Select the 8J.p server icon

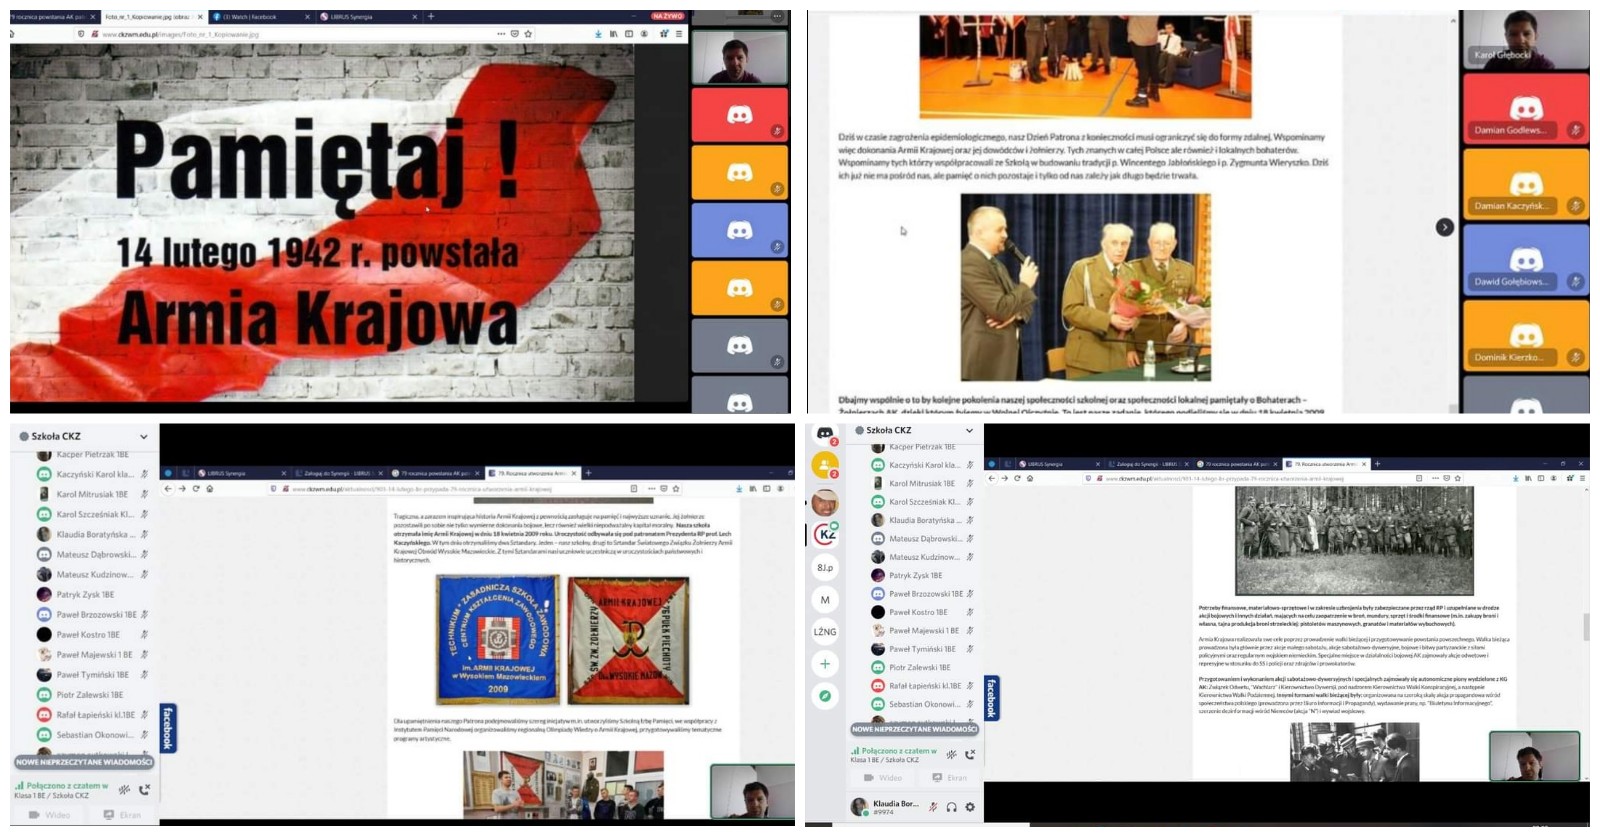[x=825, y=567]
